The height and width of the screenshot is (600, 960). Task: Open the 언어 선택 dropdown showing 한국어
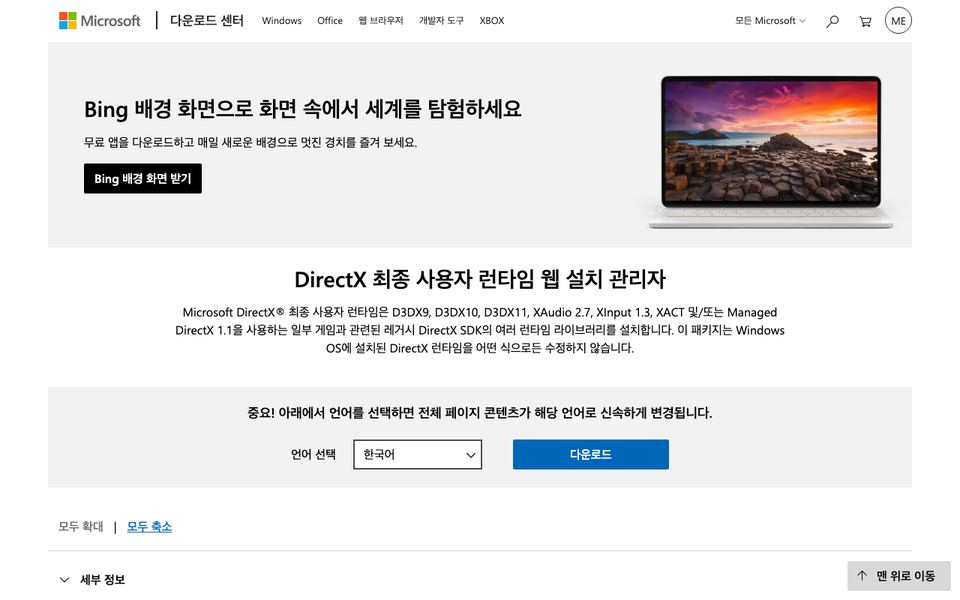pos(418,454)
